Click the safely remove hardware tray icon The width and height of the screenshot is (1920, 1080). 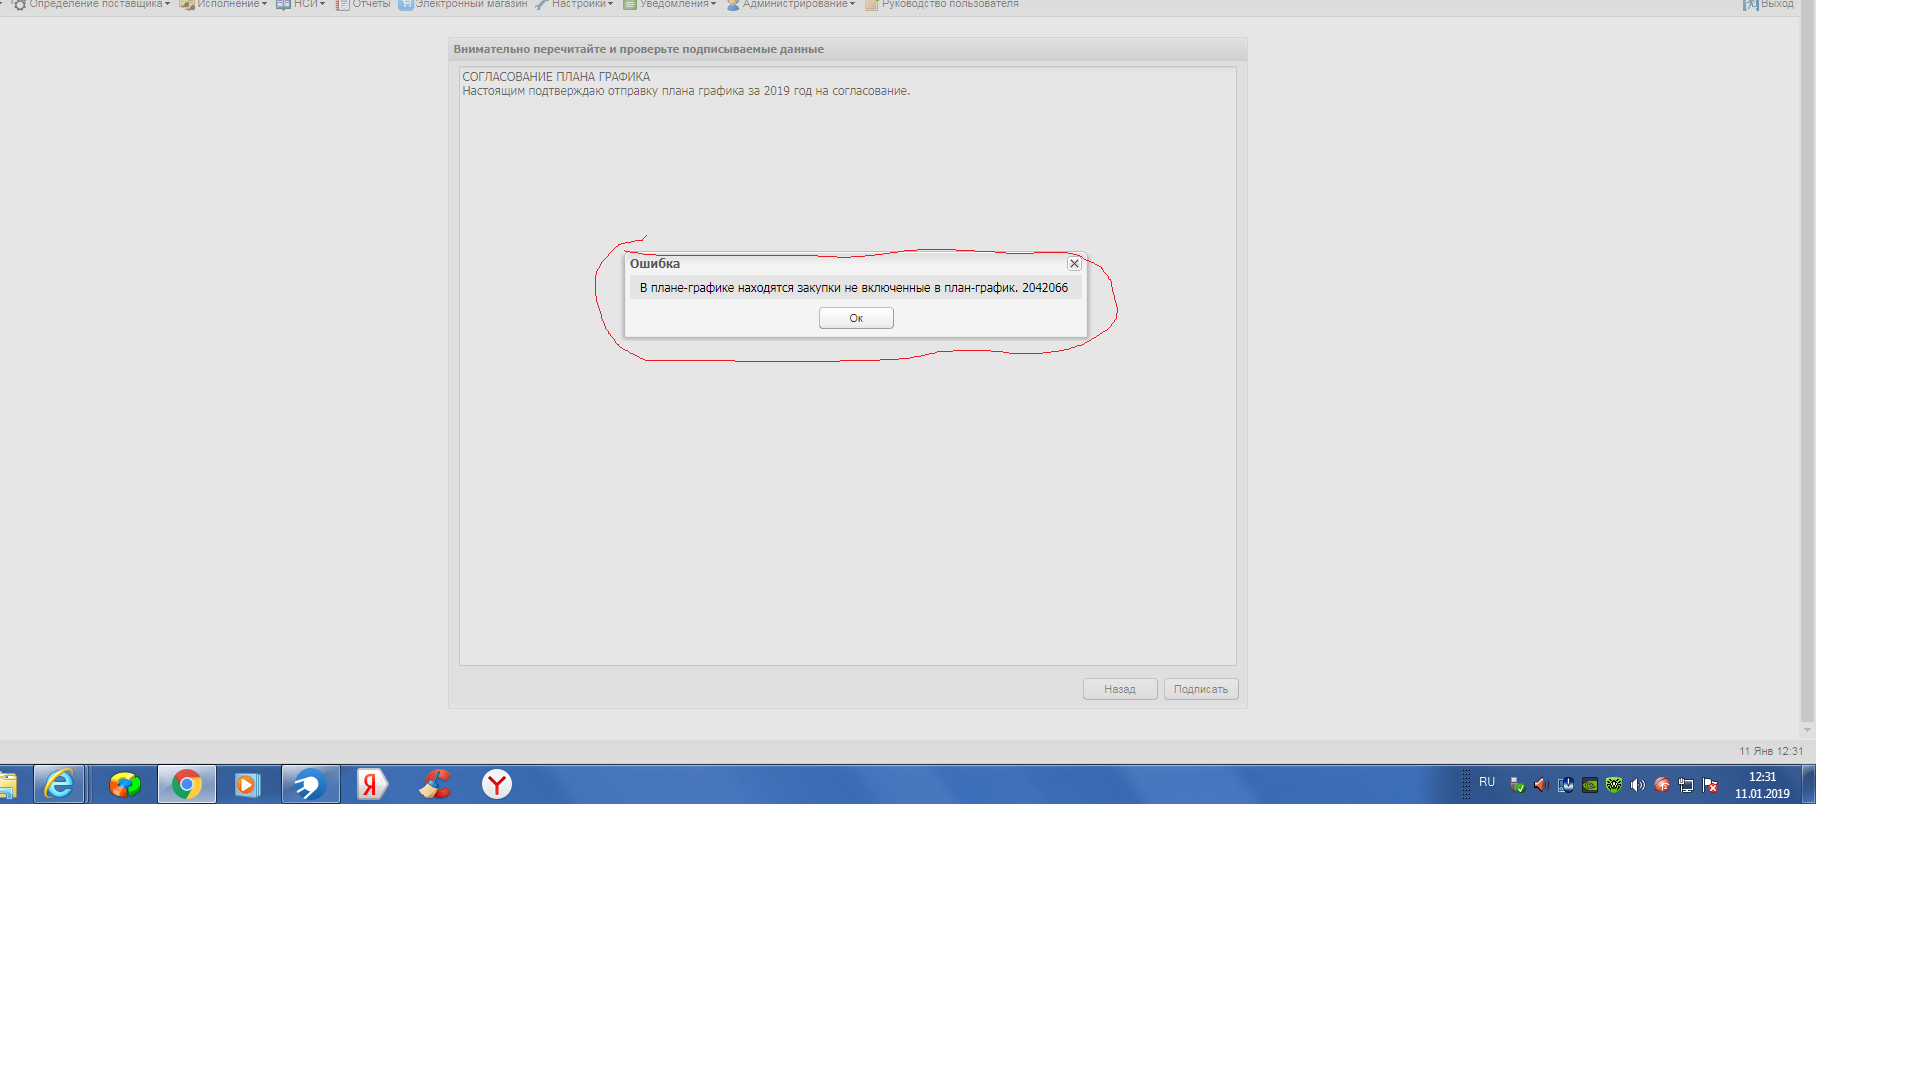[x=1518, y=785]
